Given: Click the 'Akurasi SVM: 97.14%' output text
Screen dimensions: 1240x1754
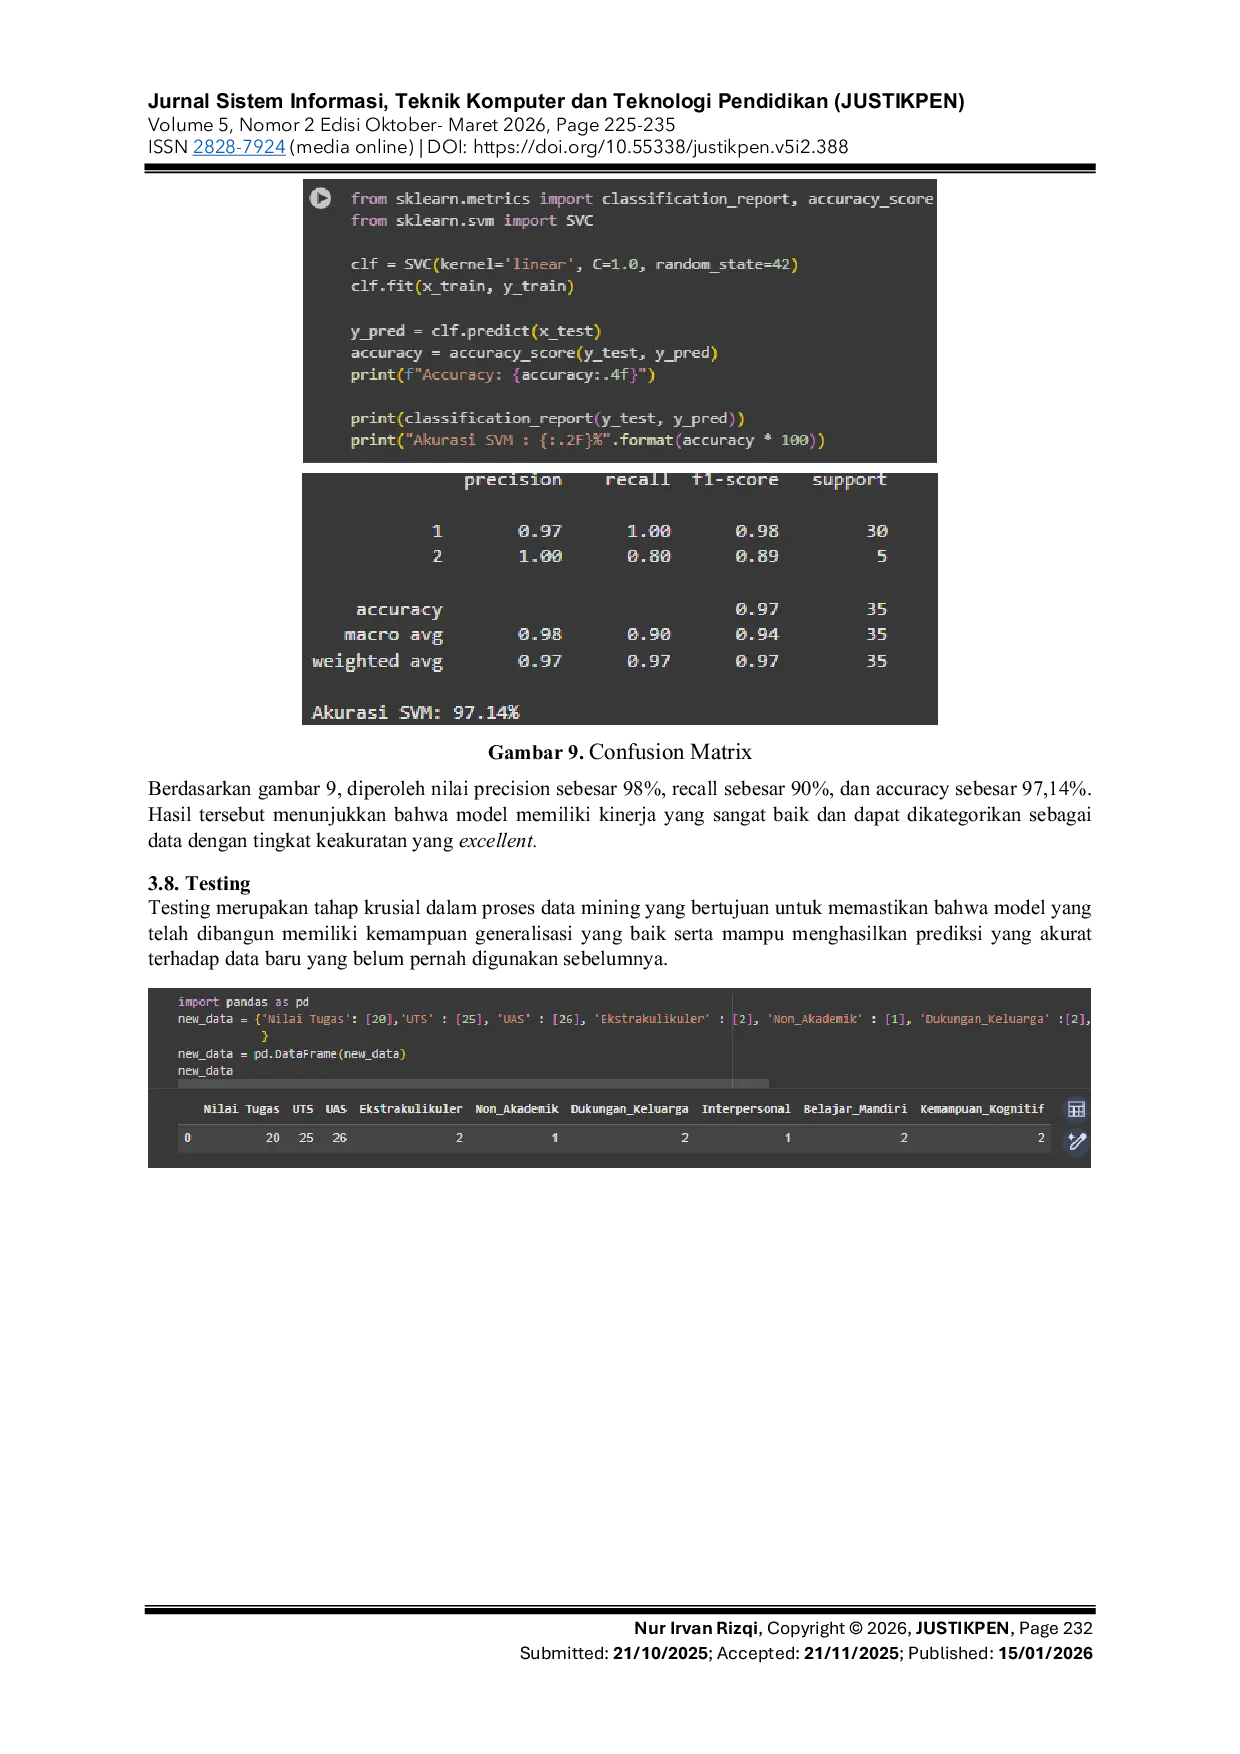Looking at the screenshot, I should tap(415, 712).
